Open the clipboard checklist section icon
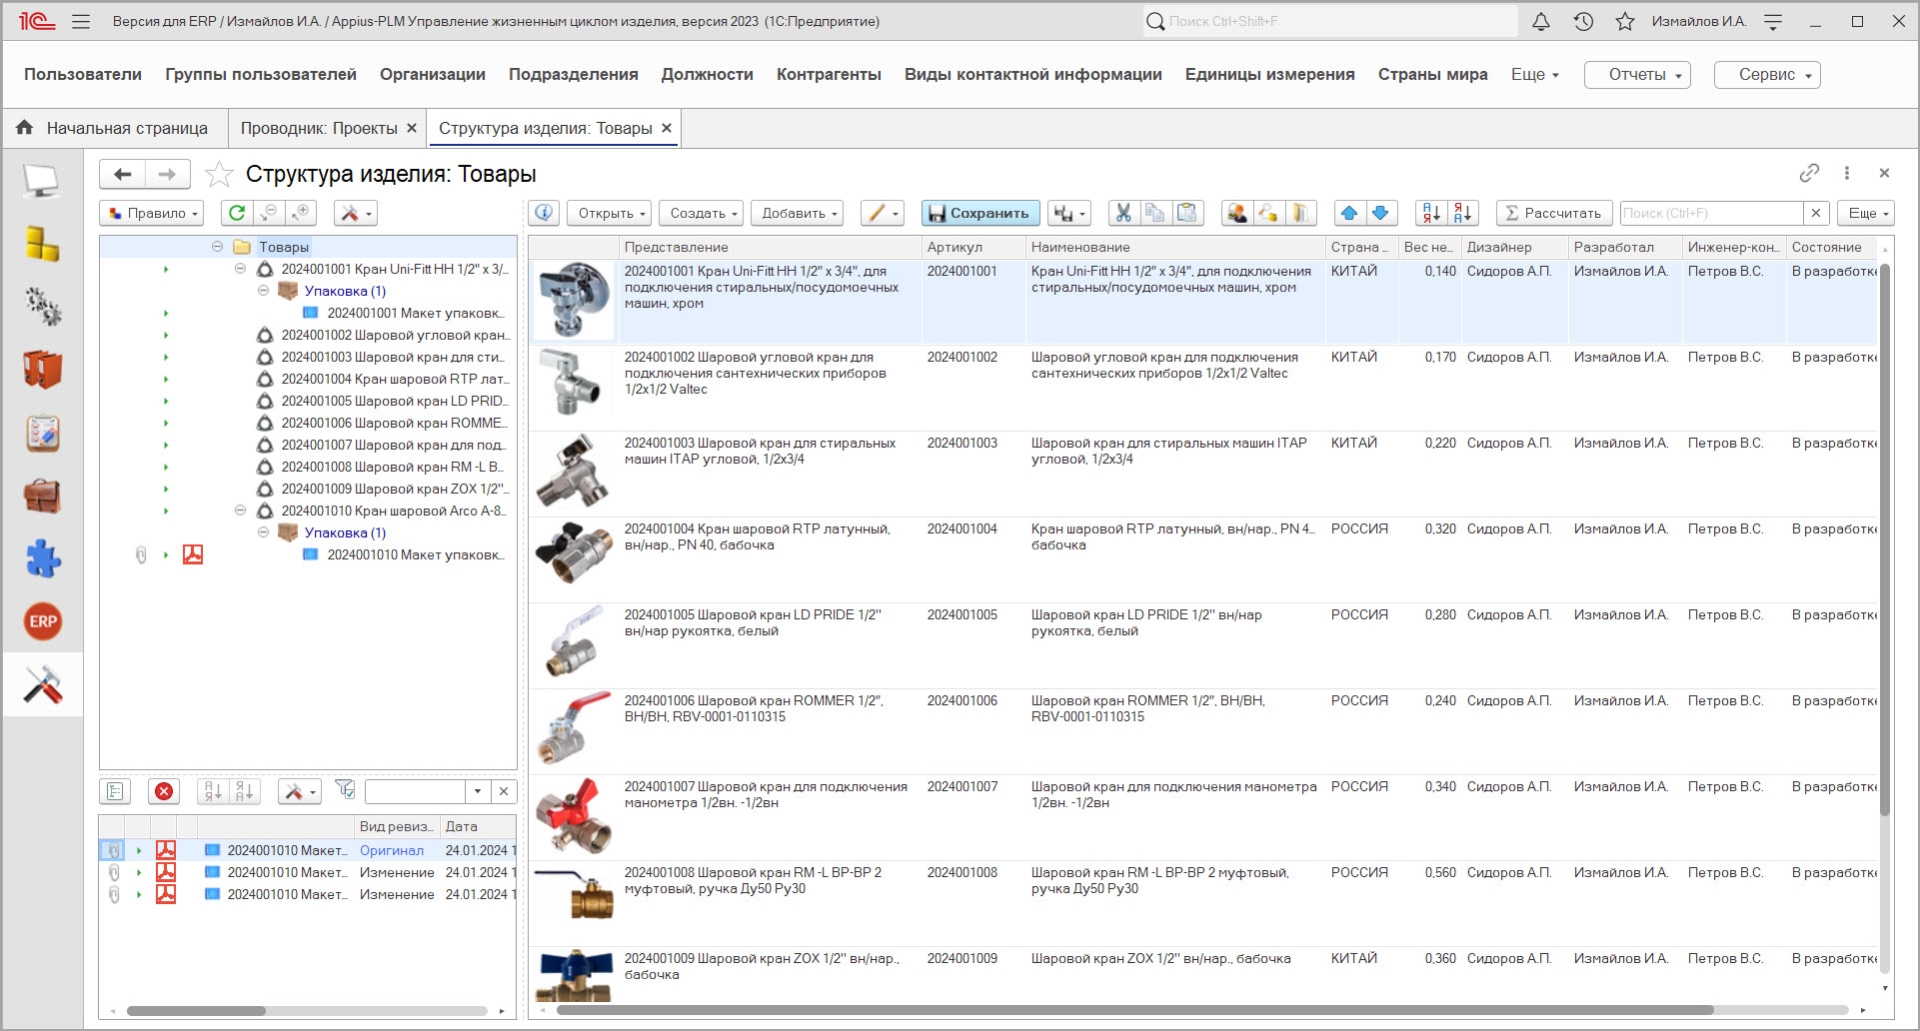 coord(42,433)
